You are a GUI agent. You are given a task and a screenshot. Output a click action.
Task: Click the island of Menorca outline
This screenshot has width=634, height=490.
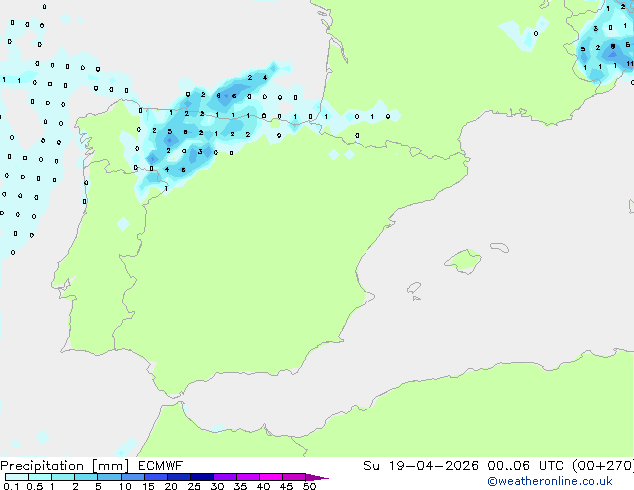pos(500,247)
